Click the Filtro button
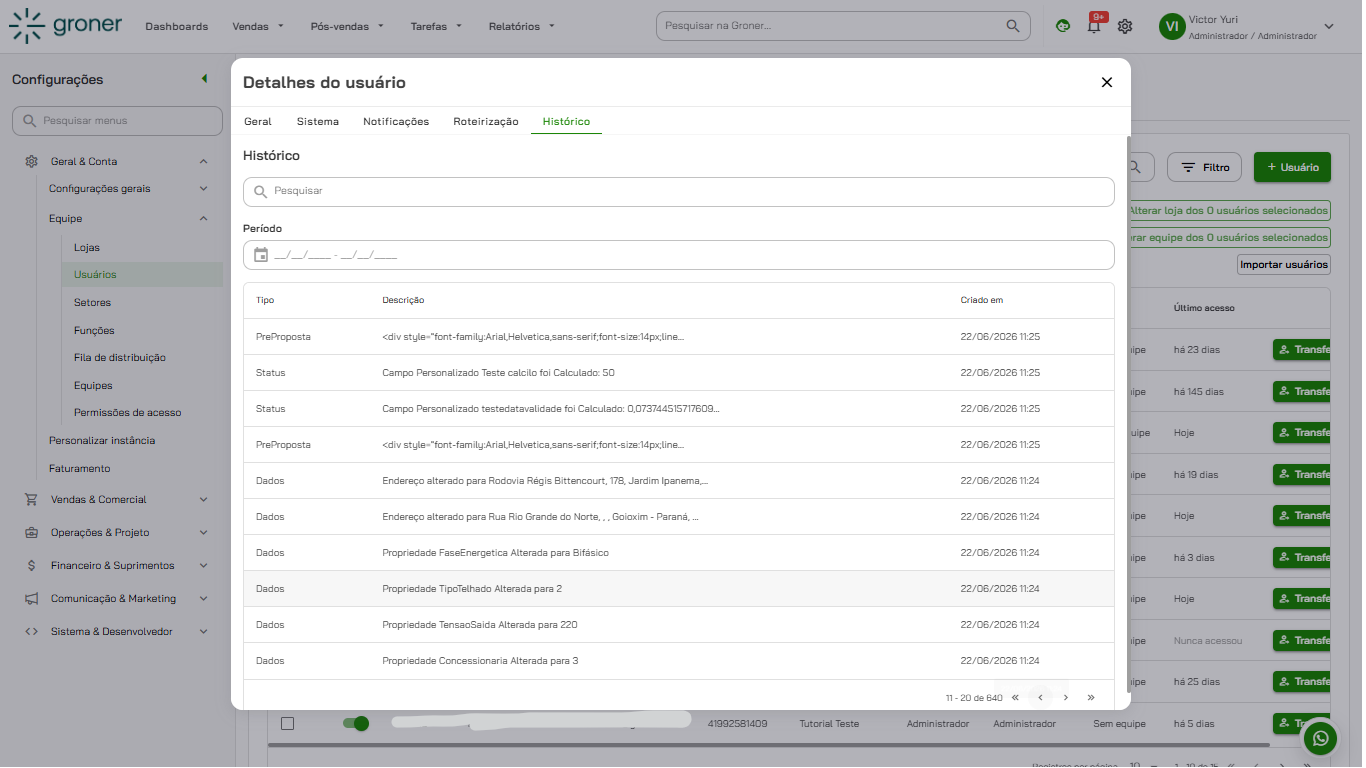Screen dimensions: 1366x768 1205,167
